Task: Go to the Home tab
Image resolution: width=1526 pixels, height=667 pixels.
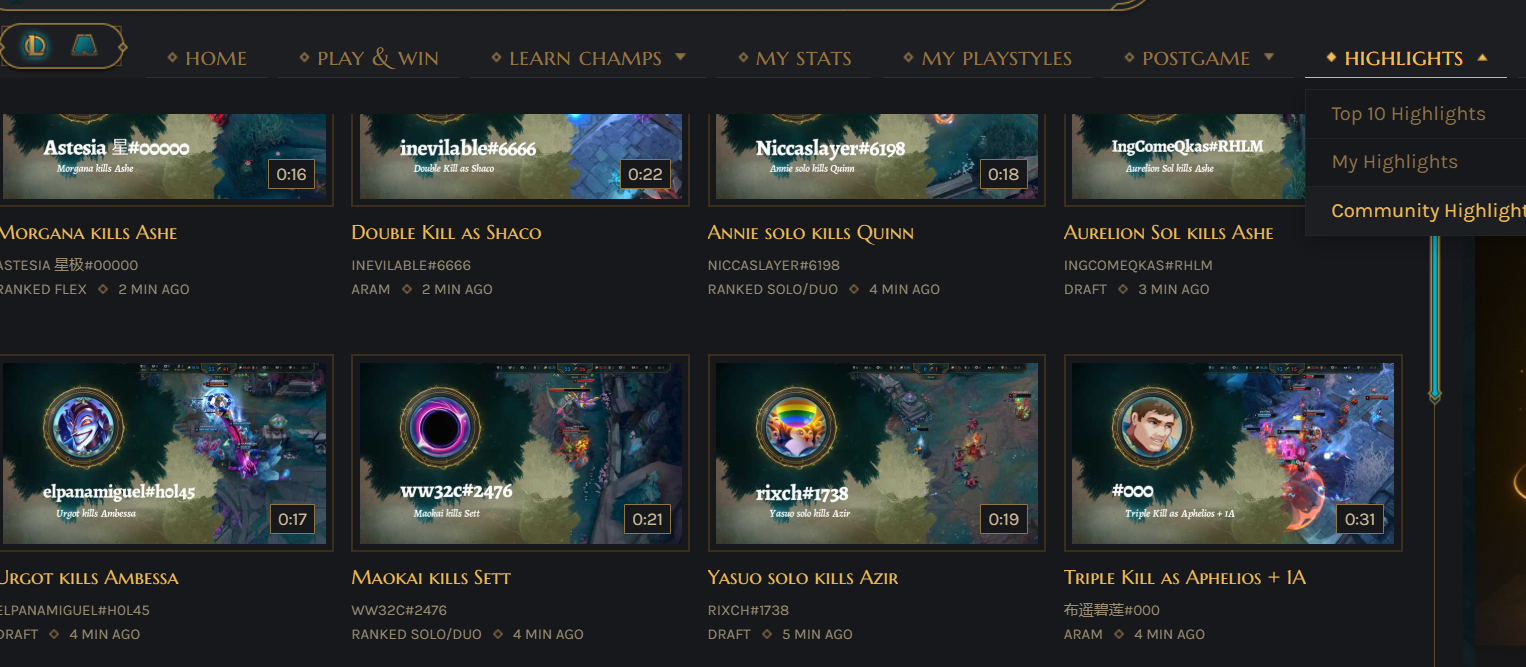Action: [x=207, y=58]
